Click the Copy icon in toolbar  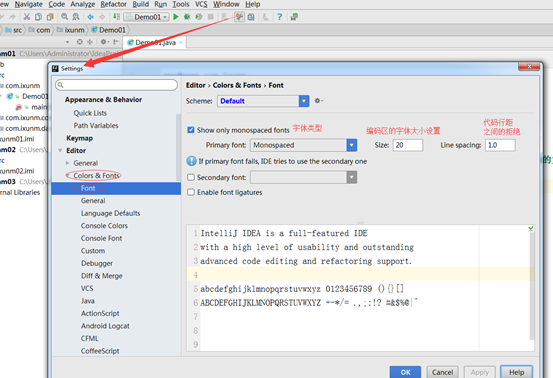pyautogui.click(x=38, y=17)
